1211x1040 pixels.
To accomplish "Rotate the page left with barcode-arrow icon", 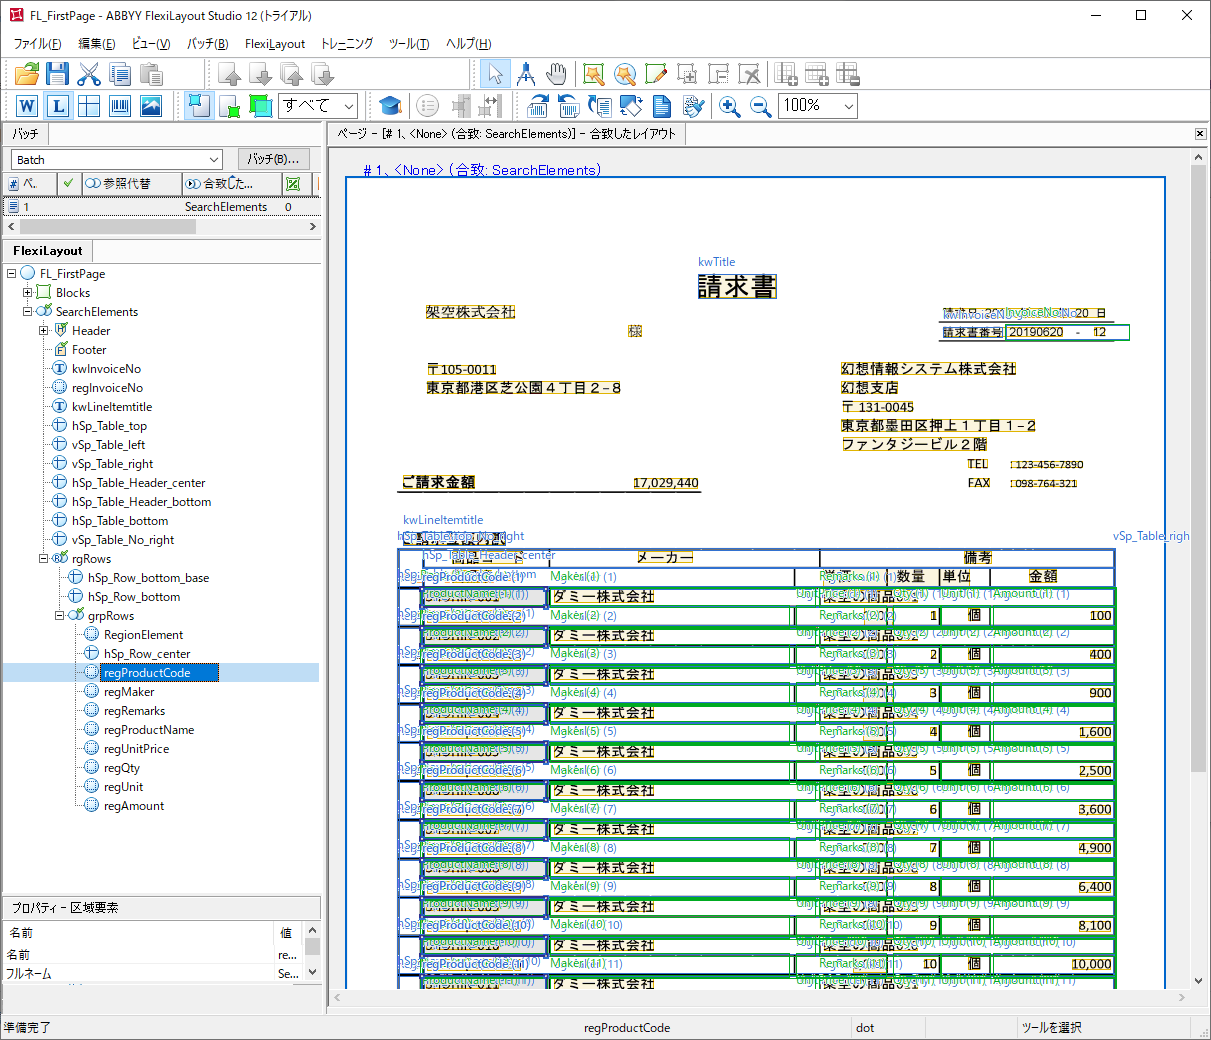I will [569, 106].
